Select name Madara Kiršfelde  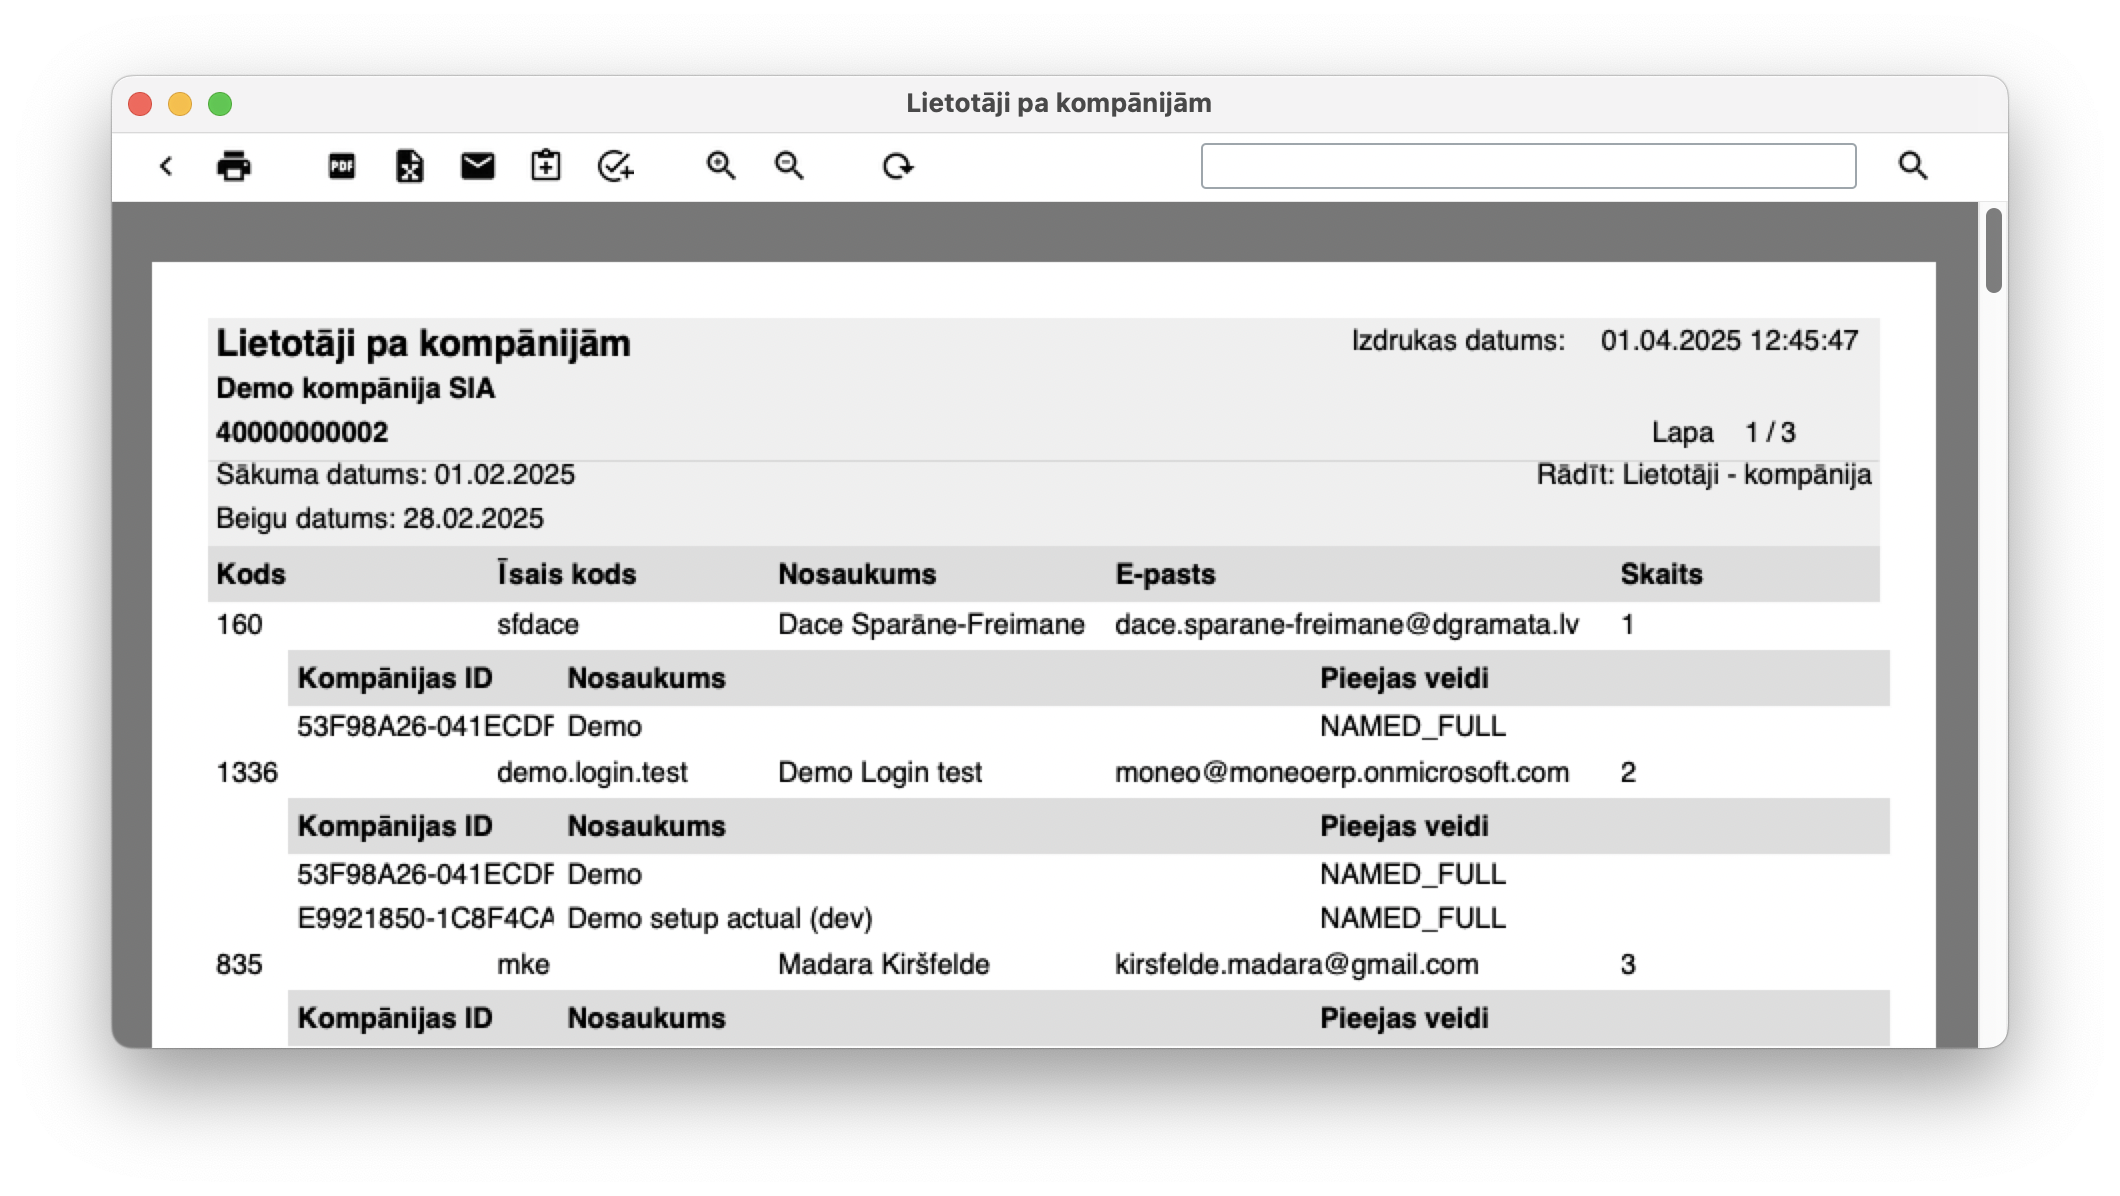click(x=884, y=965)
